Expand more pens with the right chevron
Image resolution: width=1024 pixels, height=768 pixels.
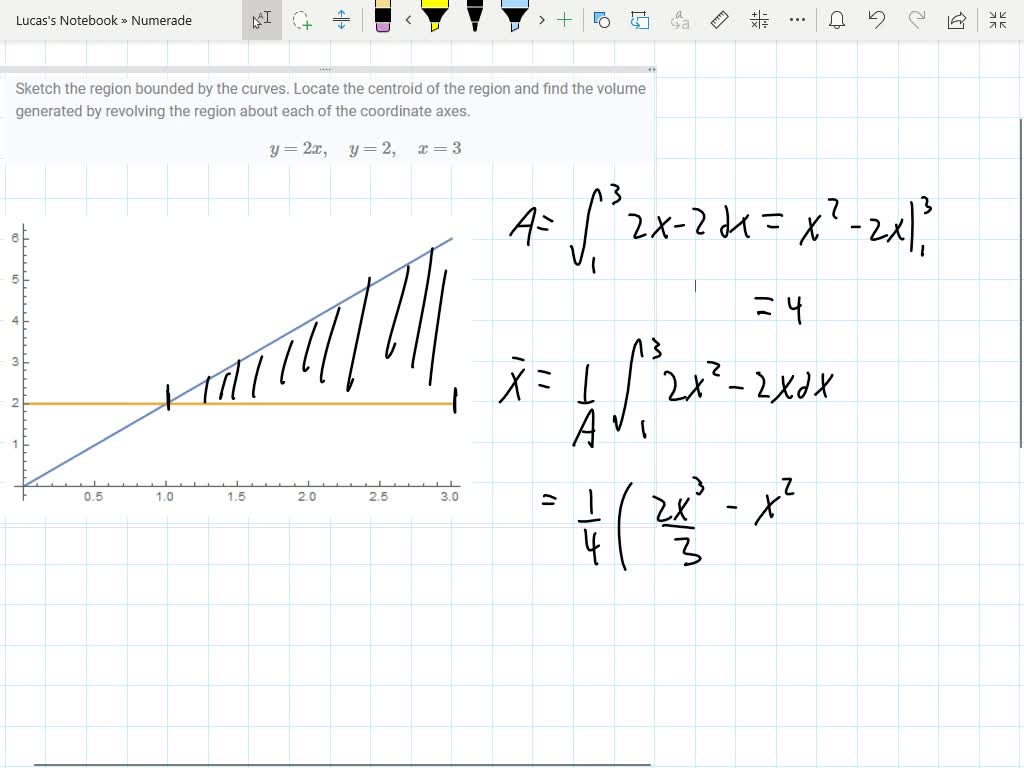pyautogui.click(x=541, y=20)
